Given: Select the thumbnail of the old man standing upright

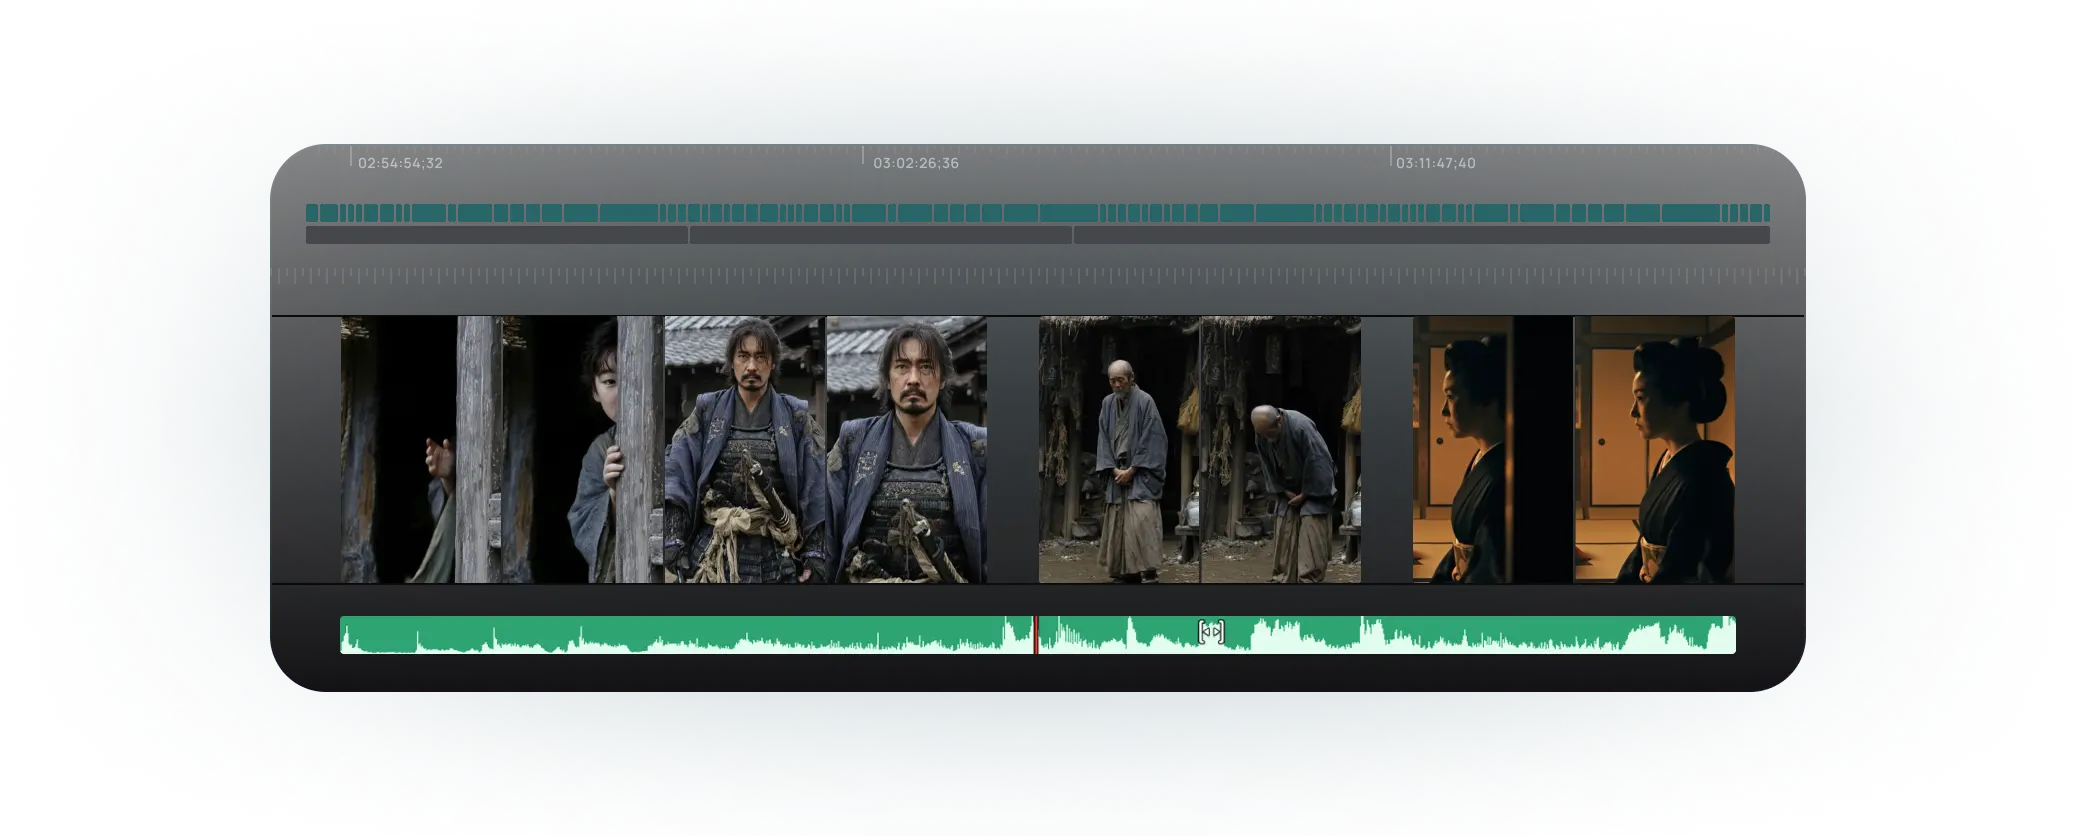Looking at the screenshot, I should pos(1119,450).
